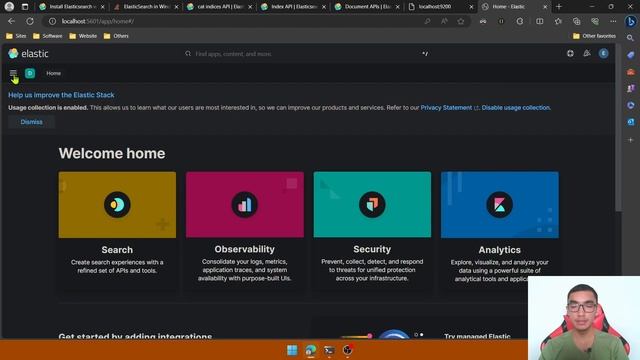Open the Tools briefcase sidebar icon
Viewport: 640px width, 360px height.
[631, 72]
